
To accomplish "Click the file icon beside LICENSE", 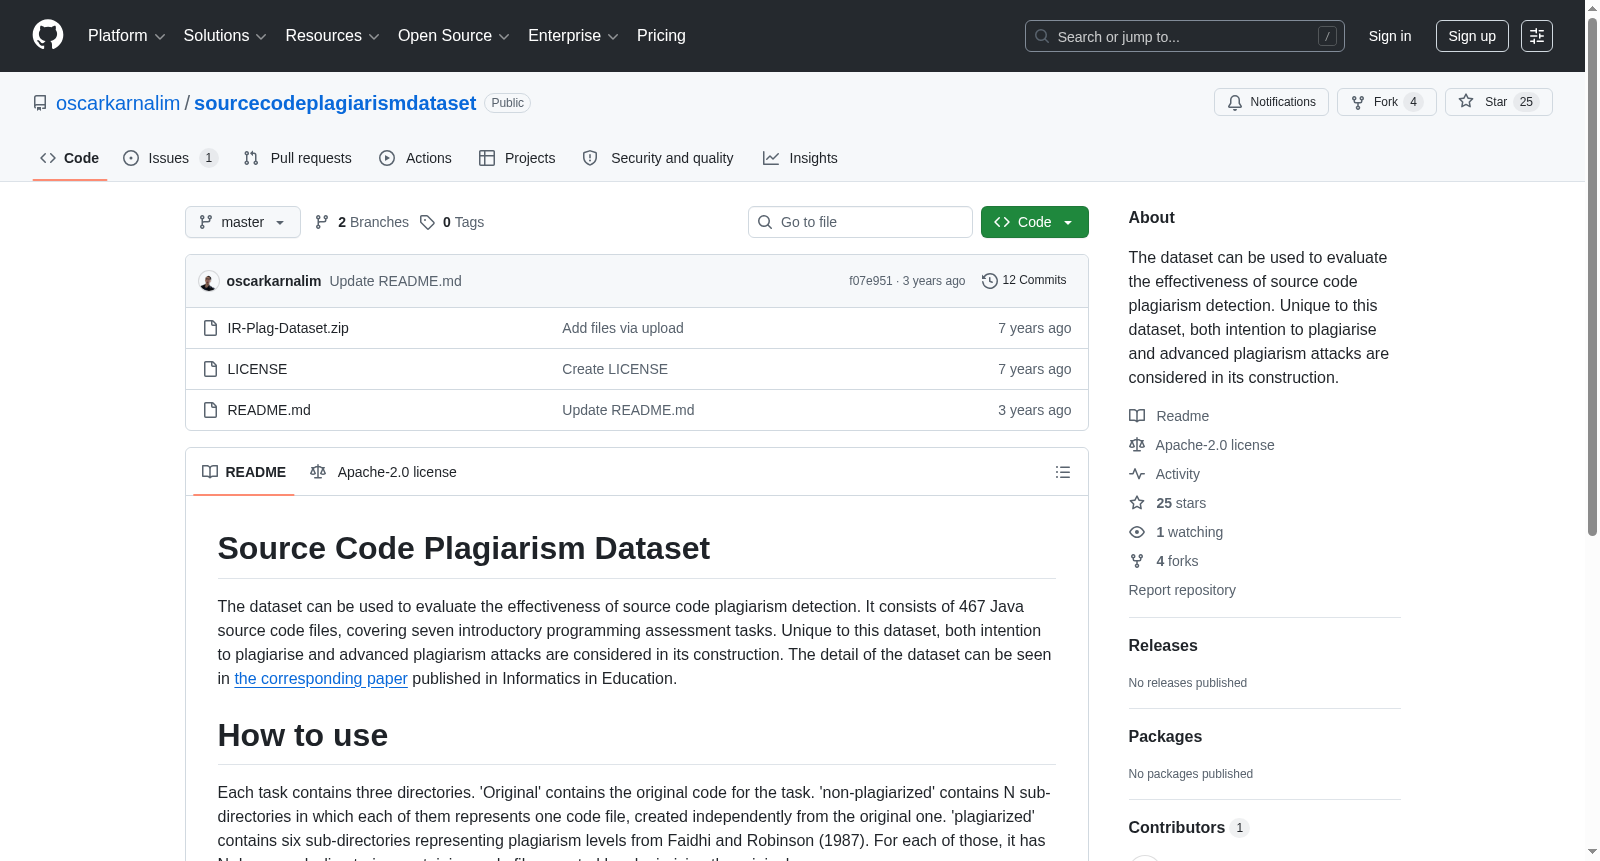I will (210, 369).
